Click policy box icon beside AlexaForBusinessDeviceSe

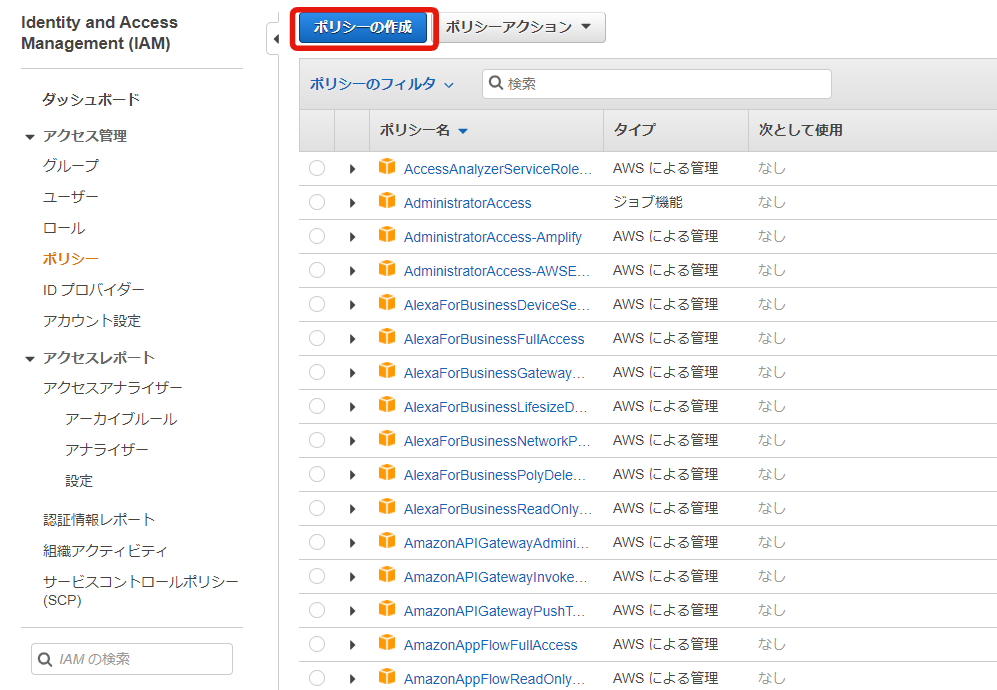pyautogui.click(x=387, y=302)
